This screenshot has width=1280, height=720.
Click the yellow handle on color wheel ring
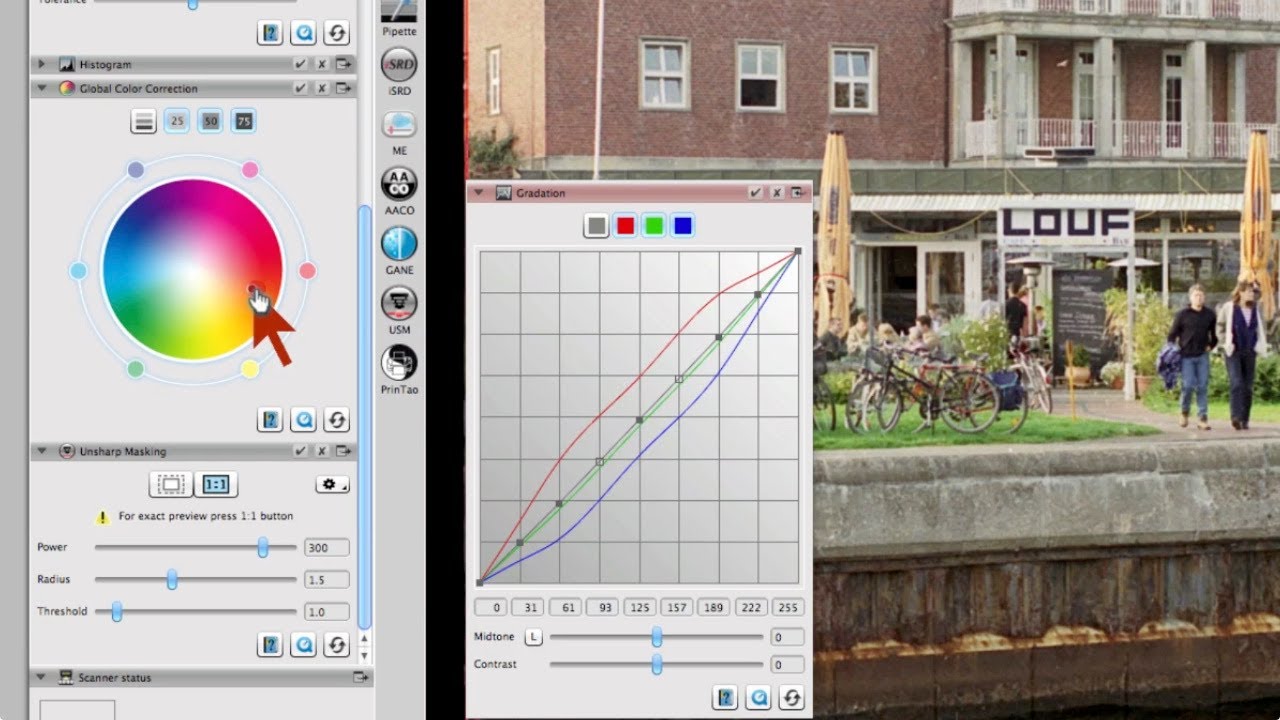250,369
